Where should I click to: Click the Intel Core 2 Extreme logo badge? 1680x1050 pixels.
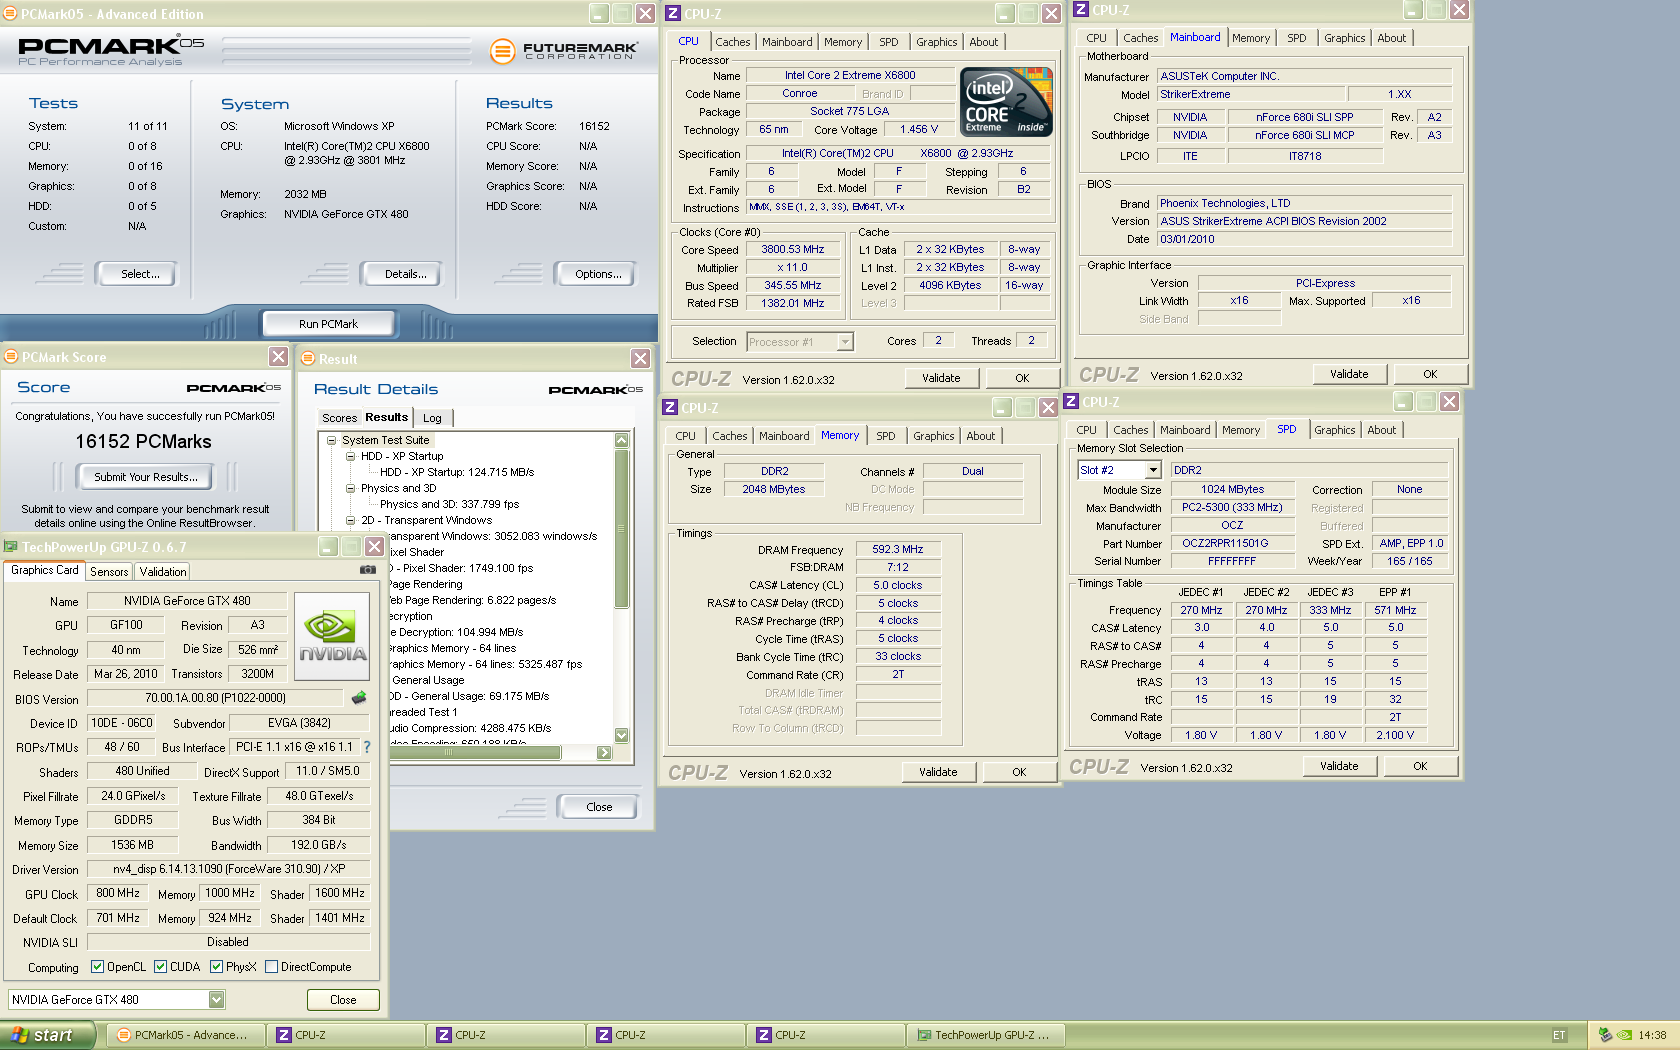(1006, 101)
